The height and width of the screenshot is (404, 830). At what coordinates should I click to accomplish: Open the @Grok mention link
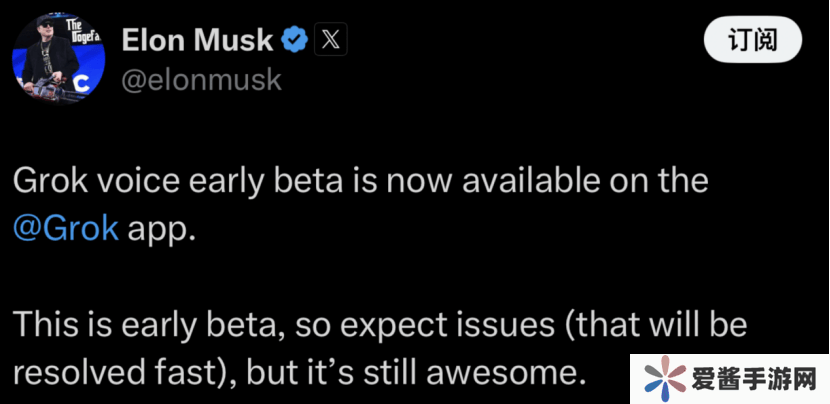pyautogui.click(x=66, y=226)
